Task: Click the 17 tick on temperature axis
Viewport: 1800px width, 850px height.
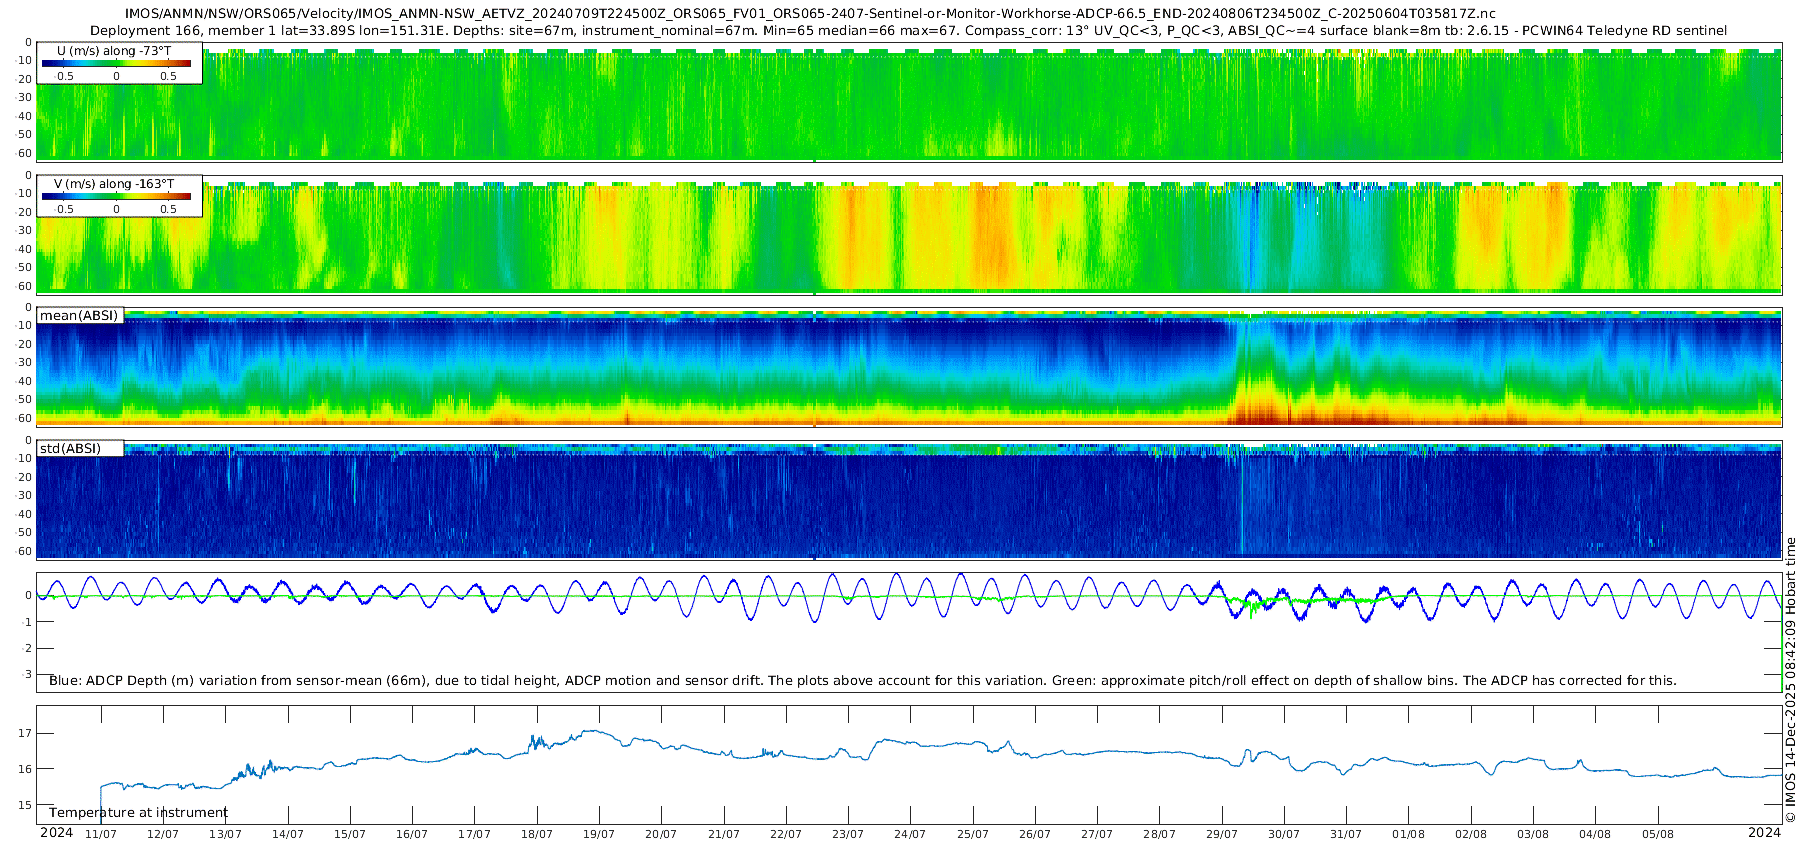Action: [25, 733]
